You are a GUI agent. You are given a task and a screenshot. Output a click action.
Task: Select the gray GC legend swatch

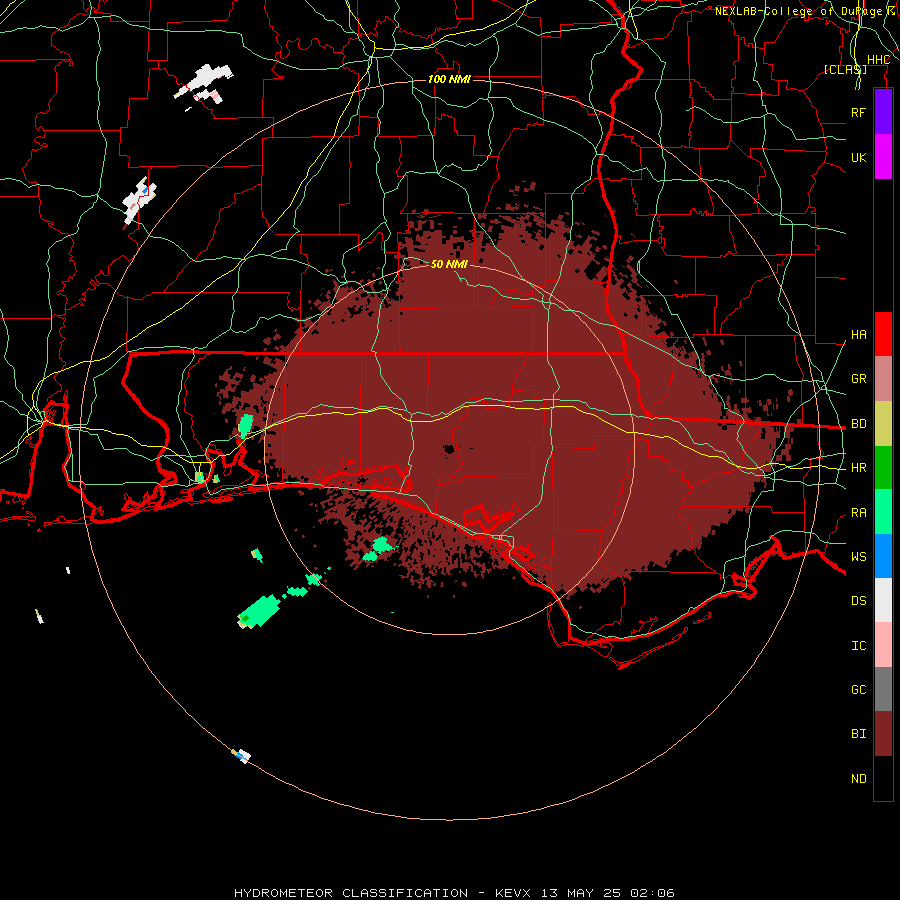pos(883,689)
